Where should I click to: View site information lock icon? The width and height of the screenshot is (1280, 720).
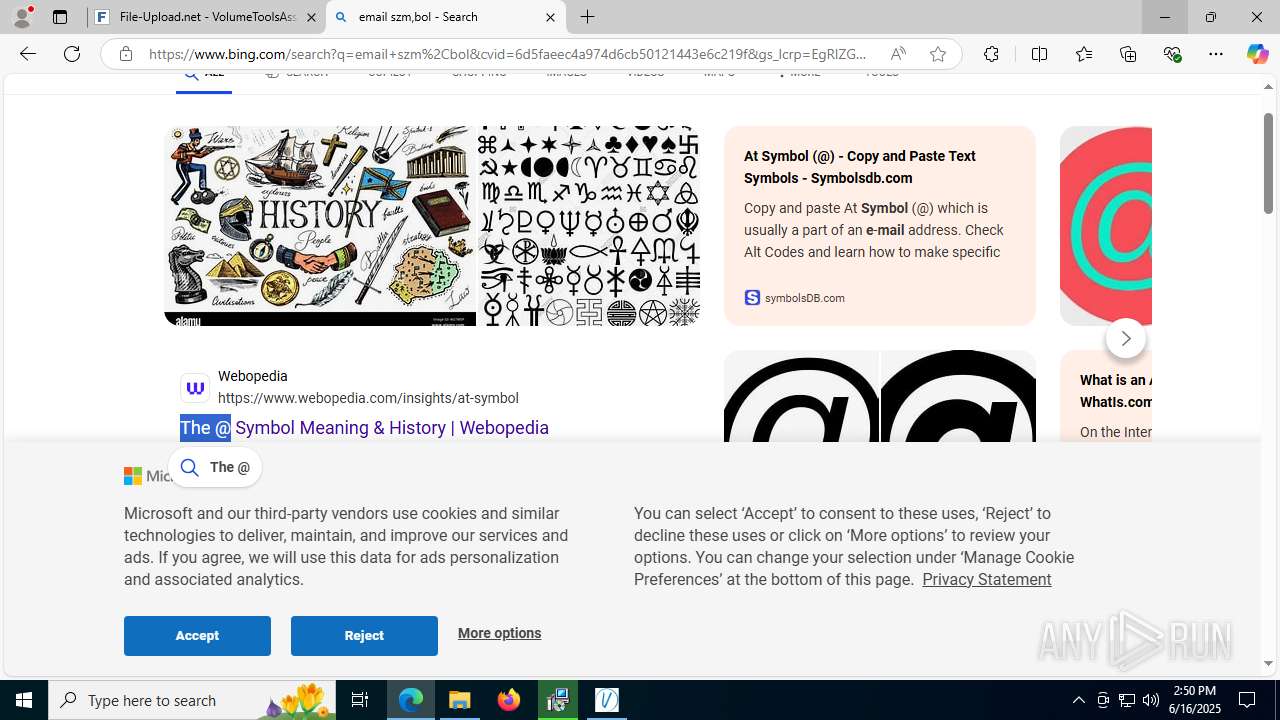pos(125,54)
